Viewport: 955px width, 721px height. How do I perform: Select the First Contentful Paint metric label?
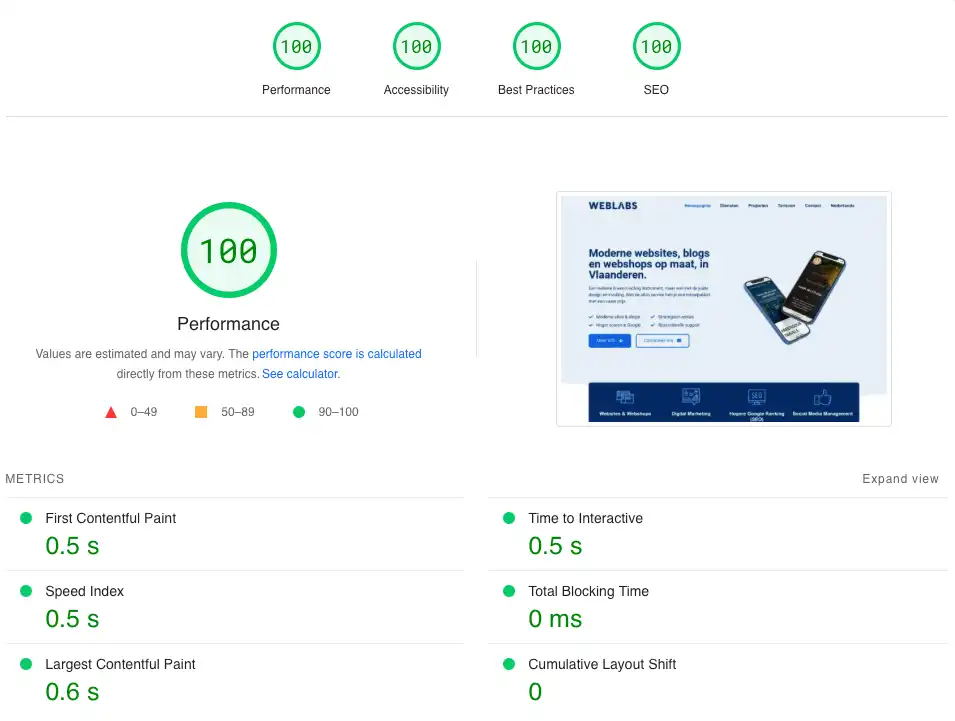coord(110,518)
